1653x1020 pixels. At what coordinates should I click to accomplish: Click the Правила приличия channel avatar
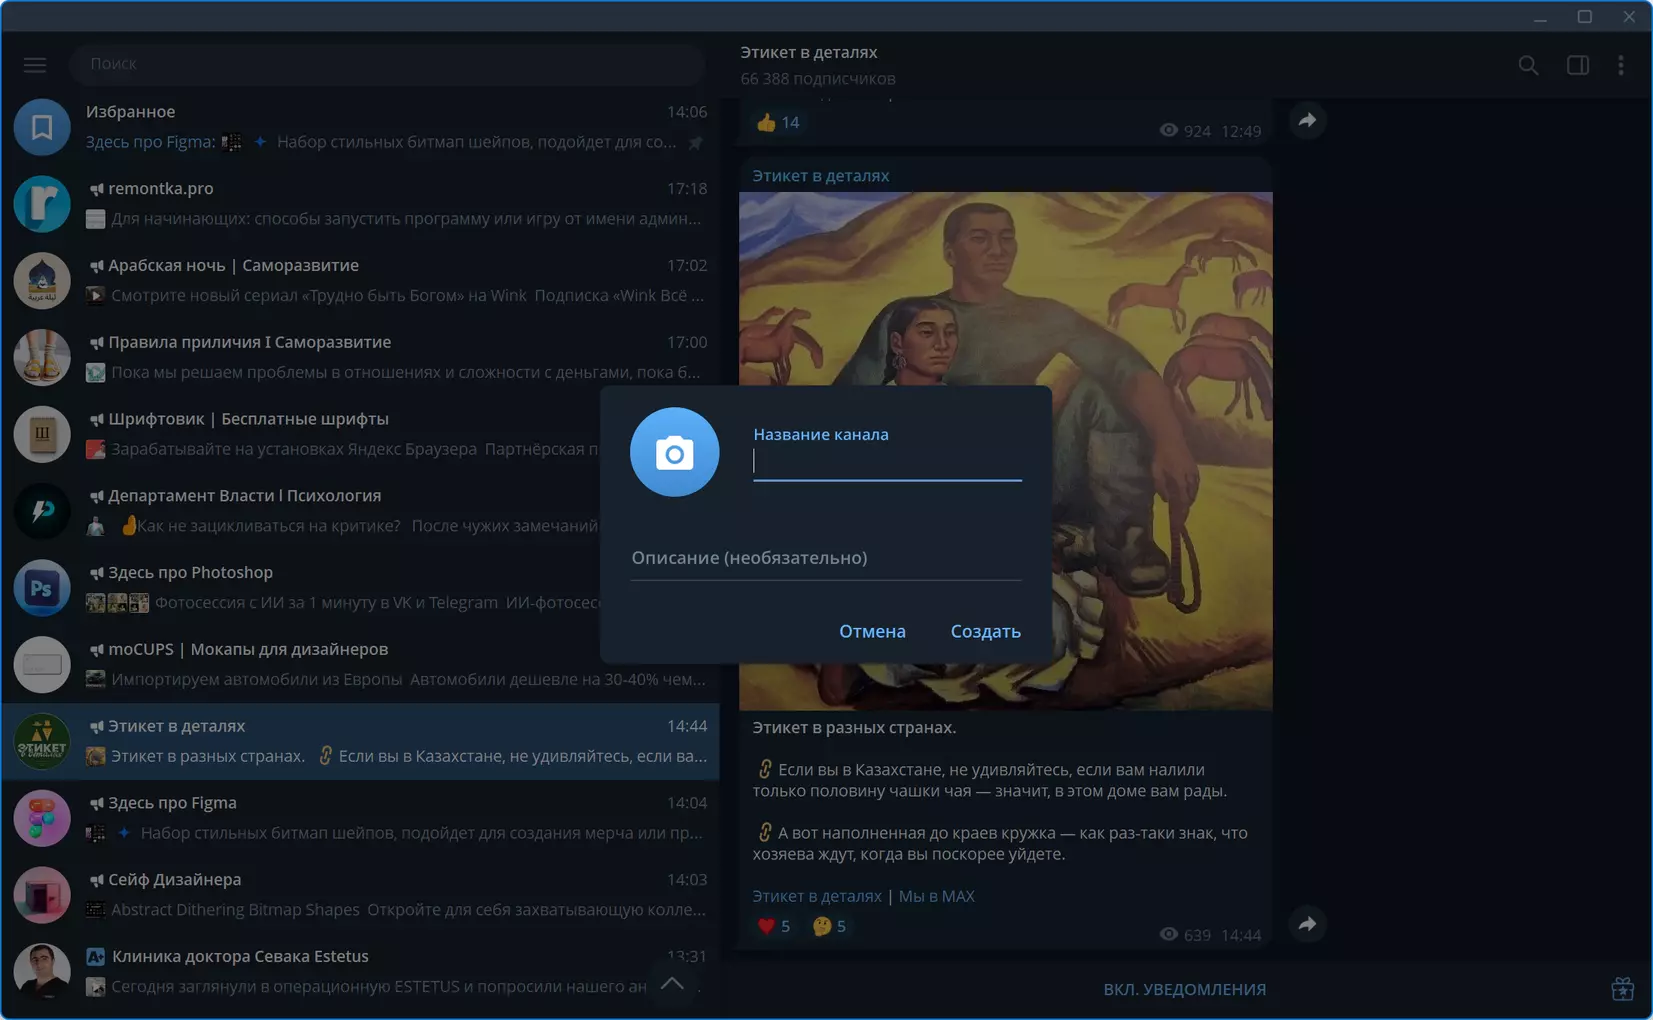pos(42,358)
